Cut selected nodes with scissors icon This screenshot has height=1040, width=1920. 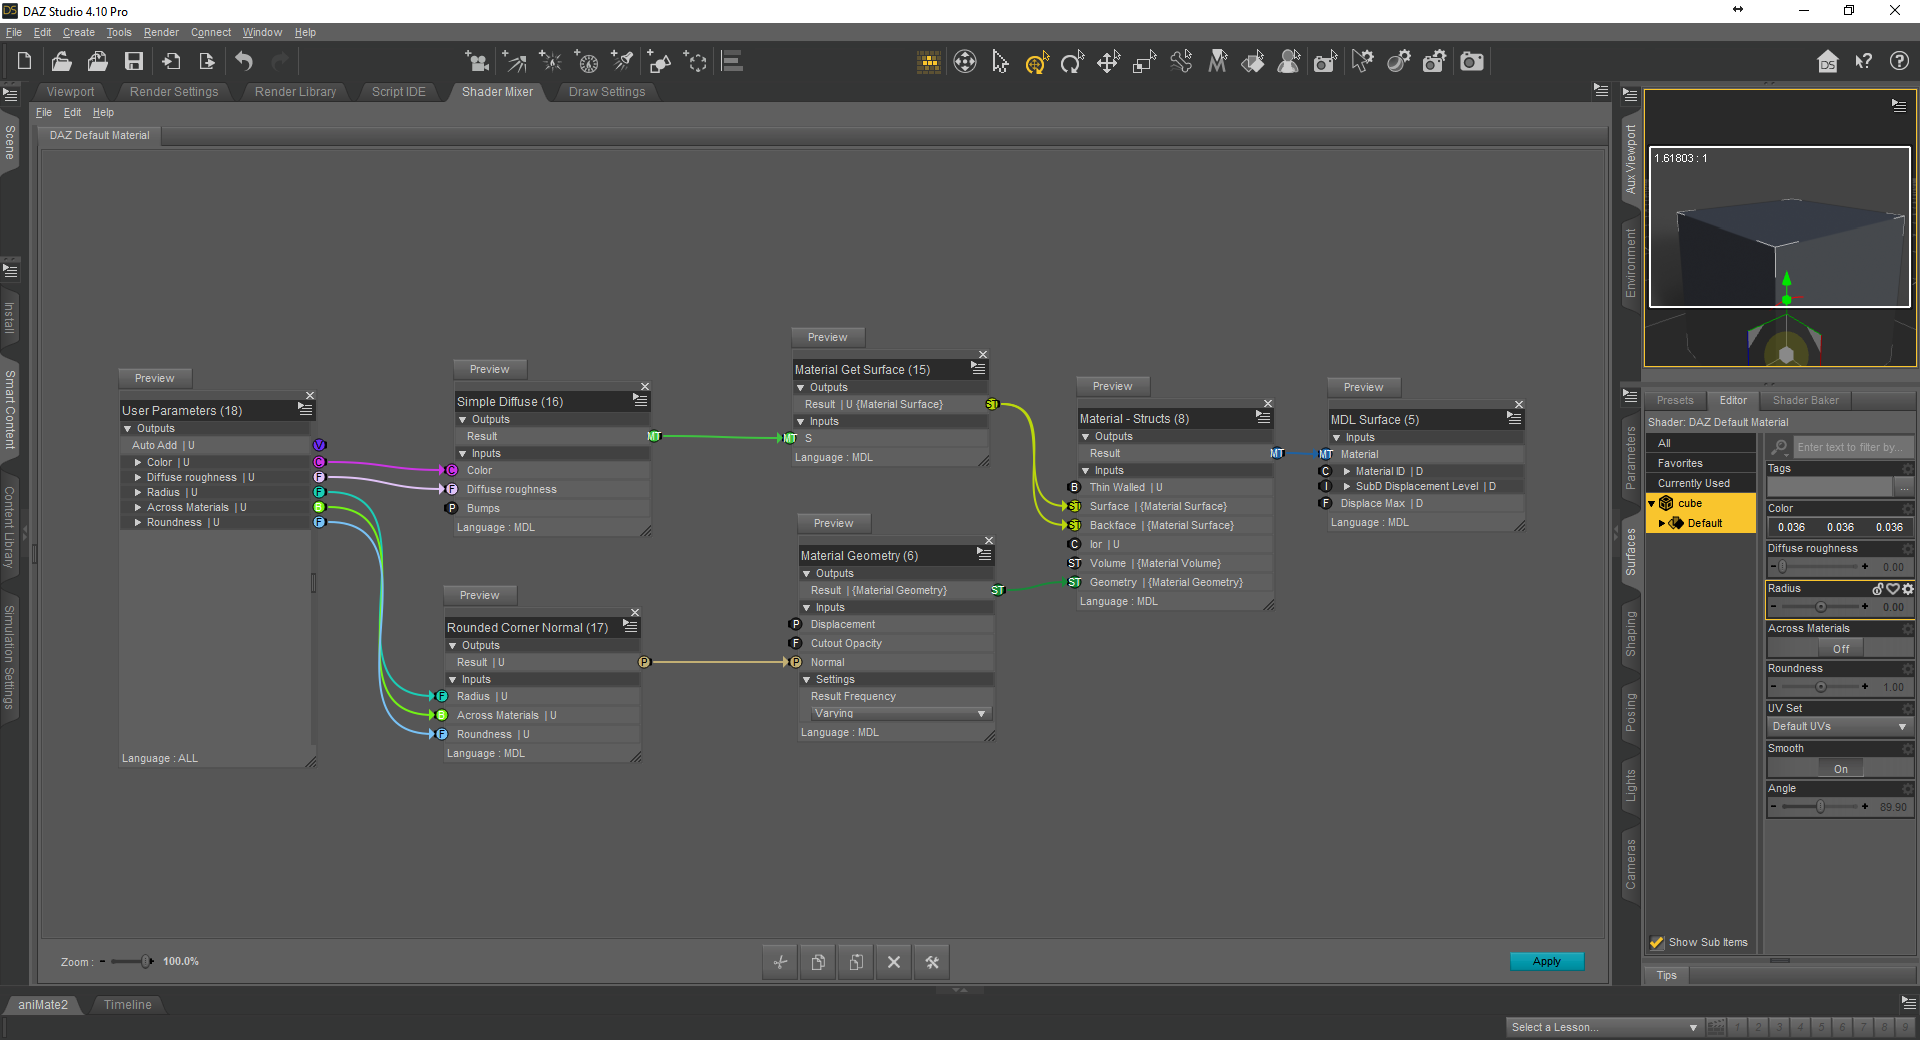tap(780, 962)
